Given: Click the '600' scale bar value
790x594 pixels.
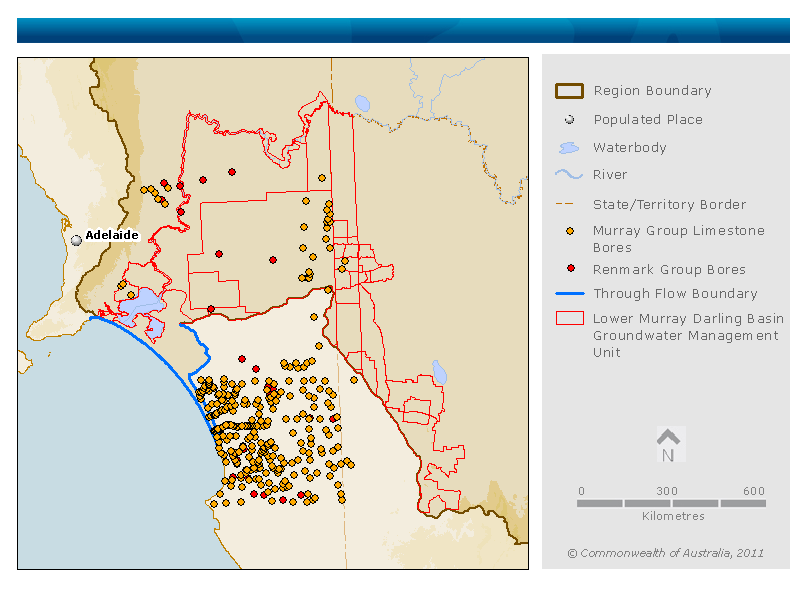Looking at the screenshot, I should (x=754, y=491).
